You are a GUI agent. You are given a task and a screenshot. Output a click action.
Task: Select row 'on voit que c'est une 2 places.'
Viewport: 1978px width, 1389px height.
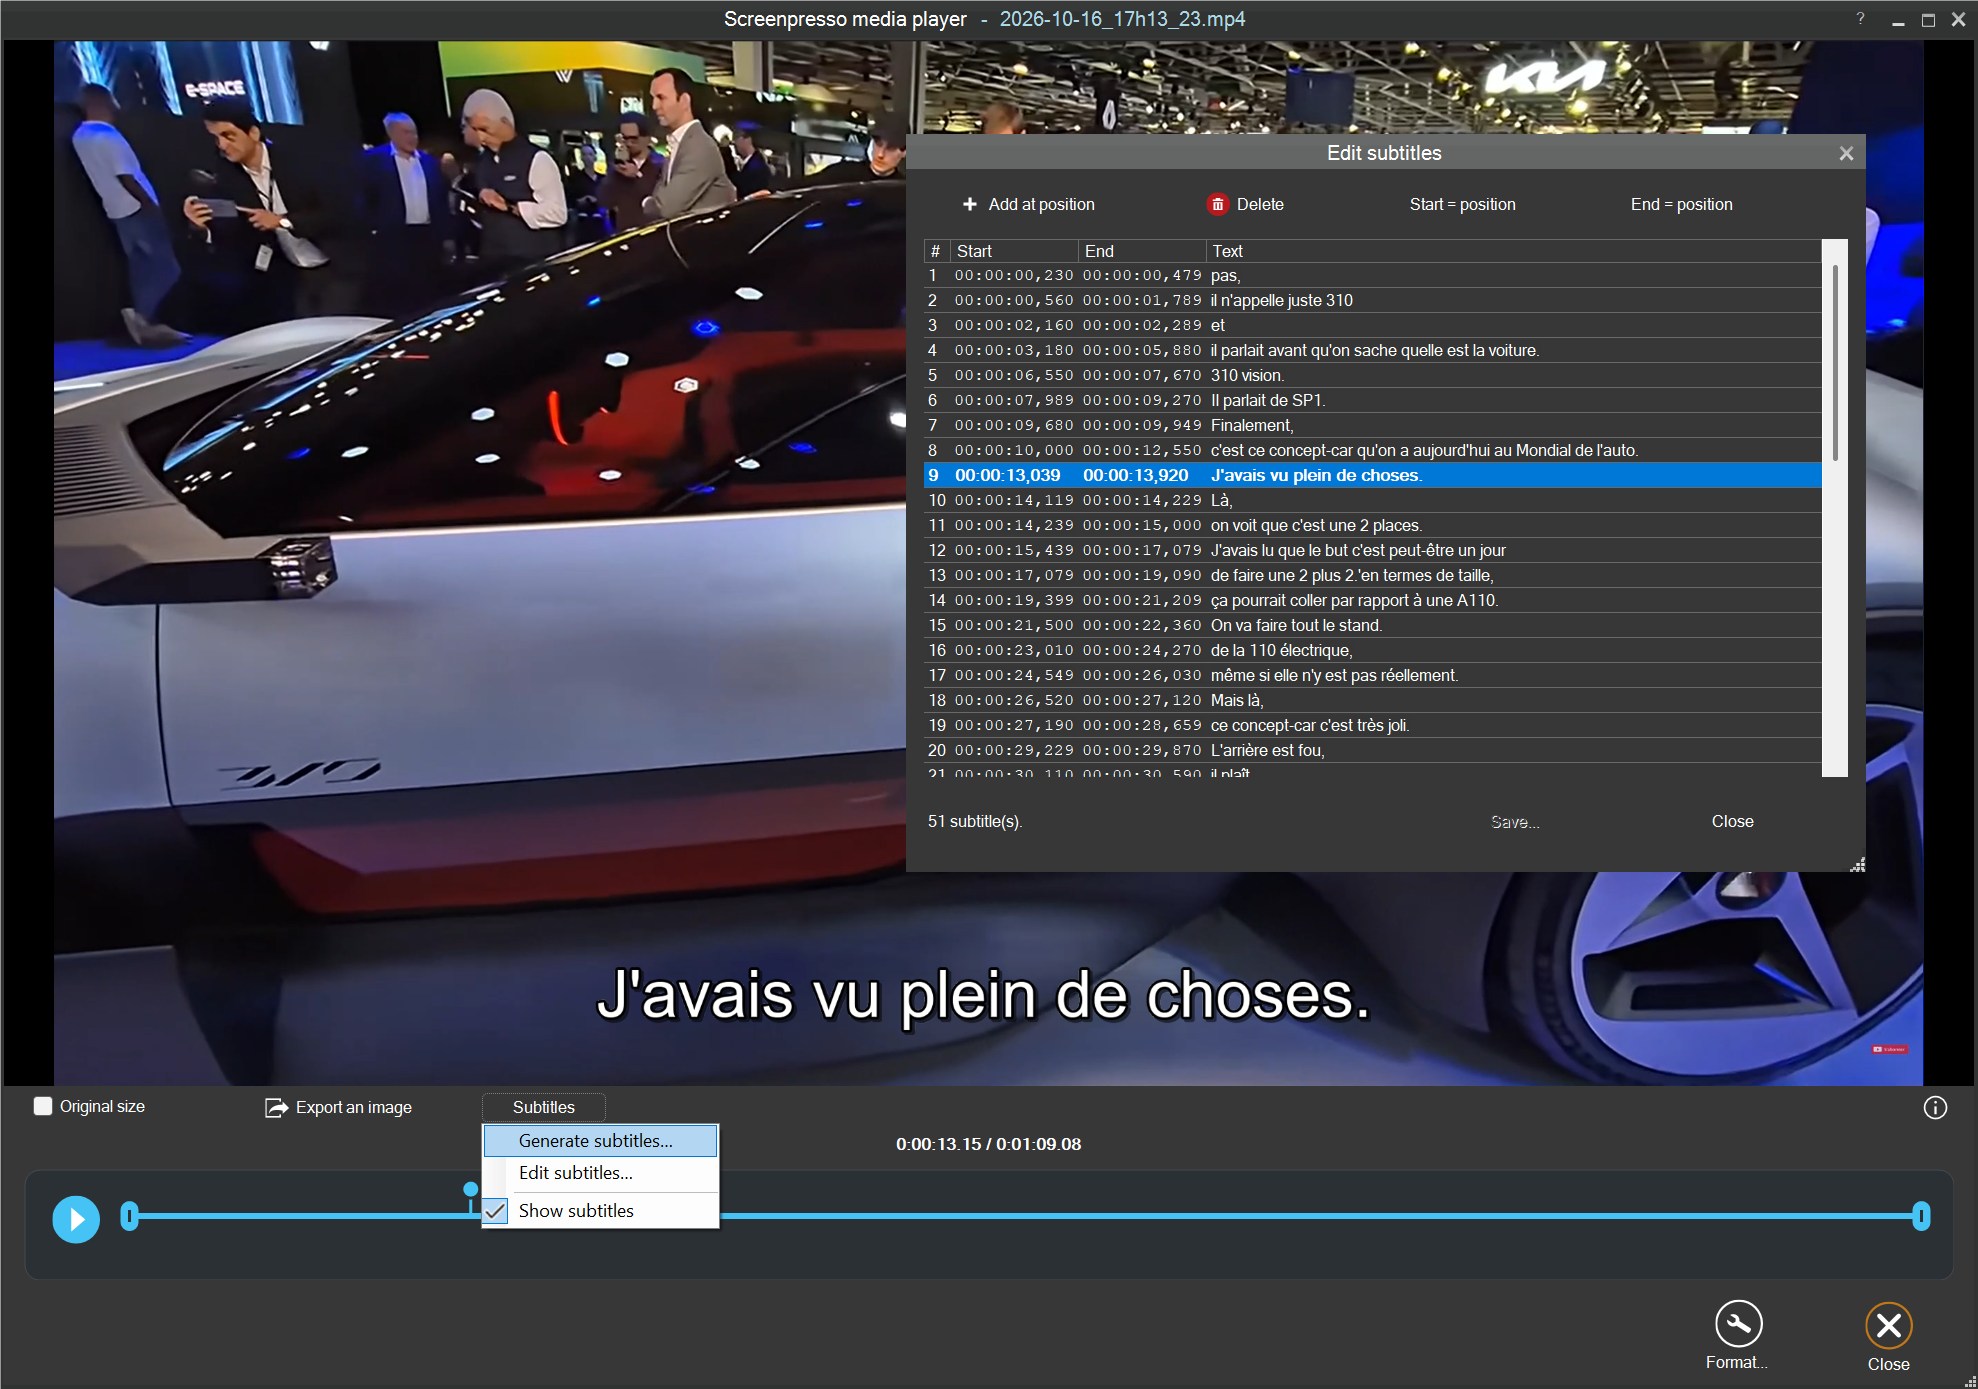[1372, 525]
